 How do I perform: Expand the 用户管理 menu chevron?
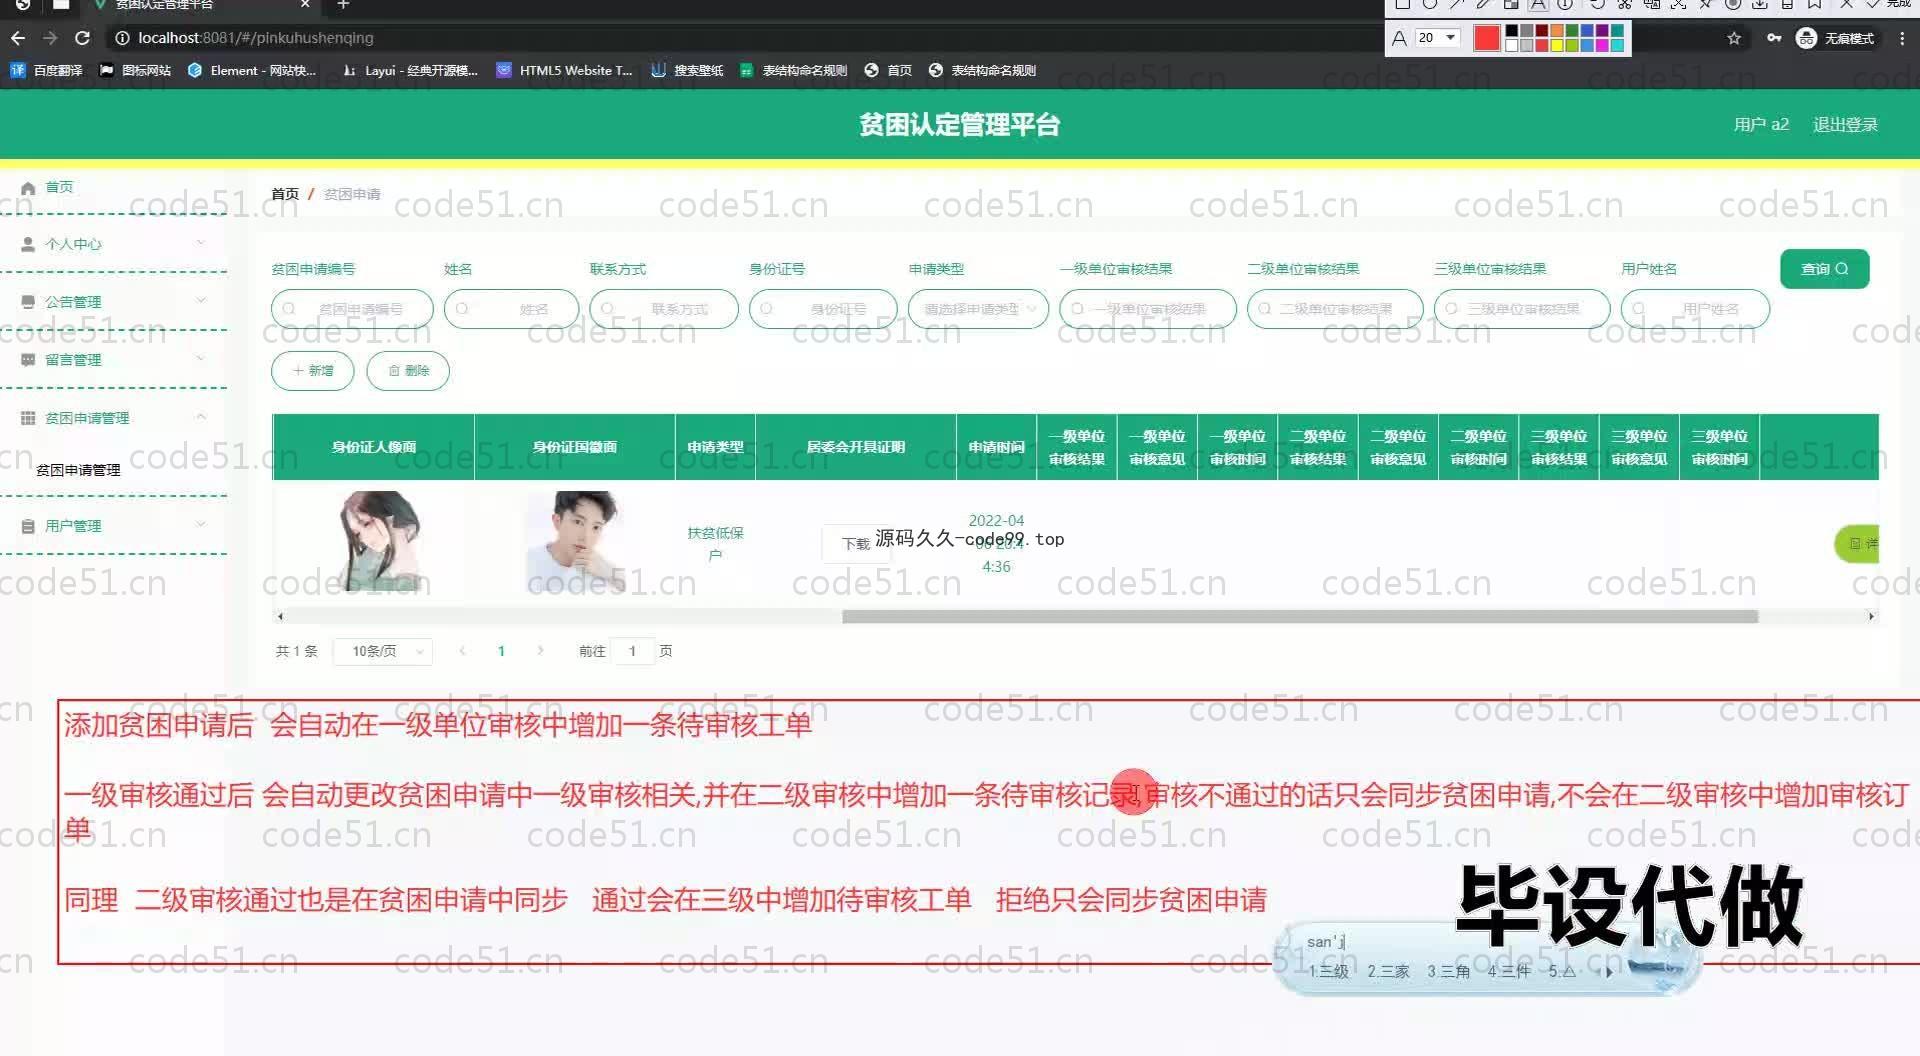(x=201, y=524)
